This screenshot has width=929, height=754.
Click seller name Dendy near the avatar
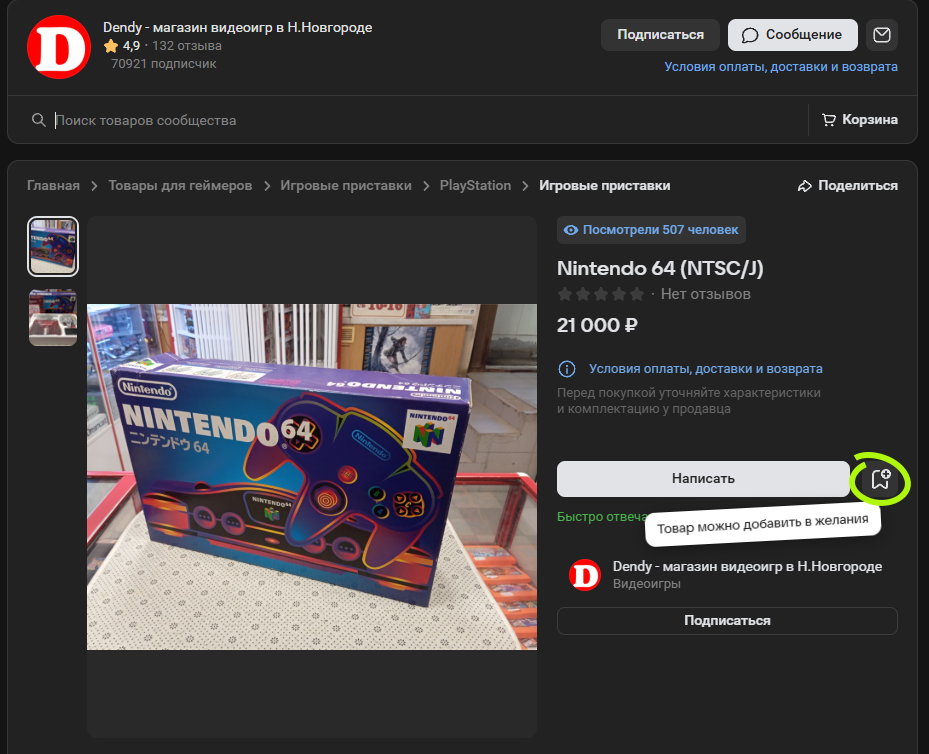747,566
